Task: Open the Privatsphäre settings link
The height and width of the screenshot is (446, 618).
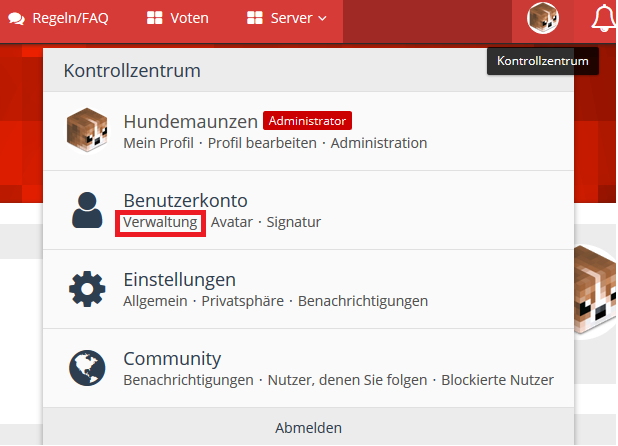Action: click(244, 301)
